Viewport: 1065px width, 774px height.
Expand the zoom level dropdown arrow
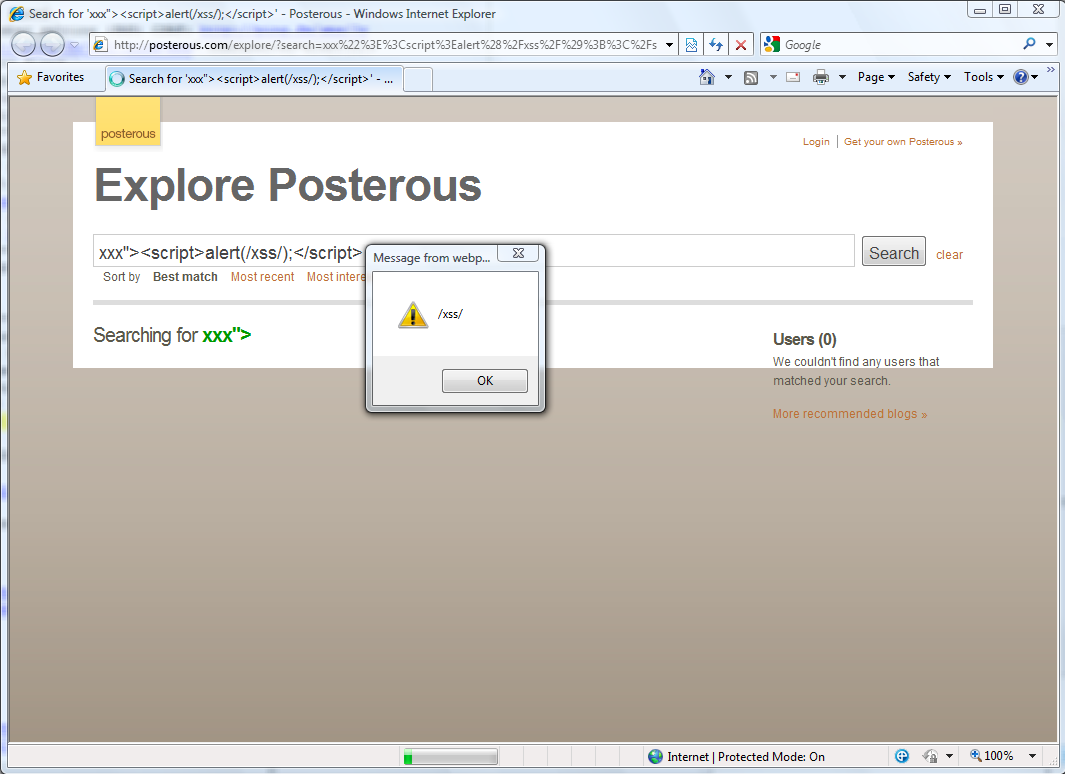point(1032,756)
